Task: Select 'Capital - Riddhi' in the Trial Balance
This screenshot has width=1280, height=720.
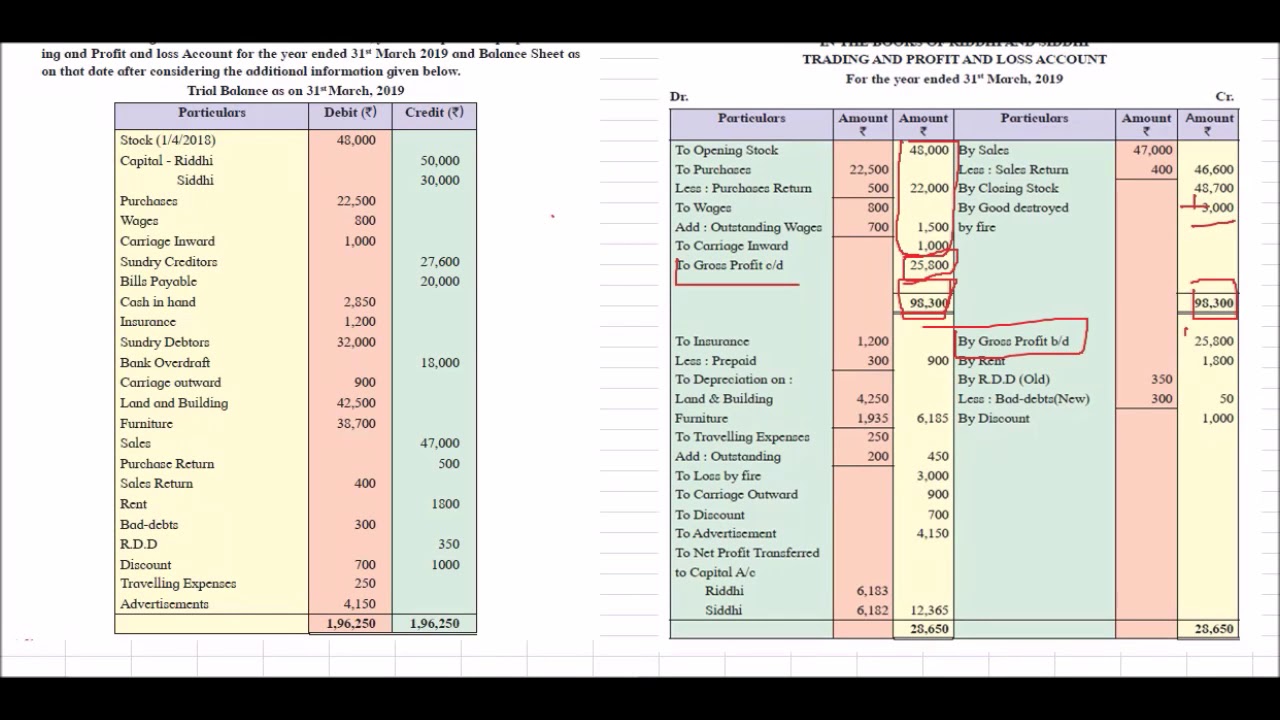Action: (x=166, y=160)
